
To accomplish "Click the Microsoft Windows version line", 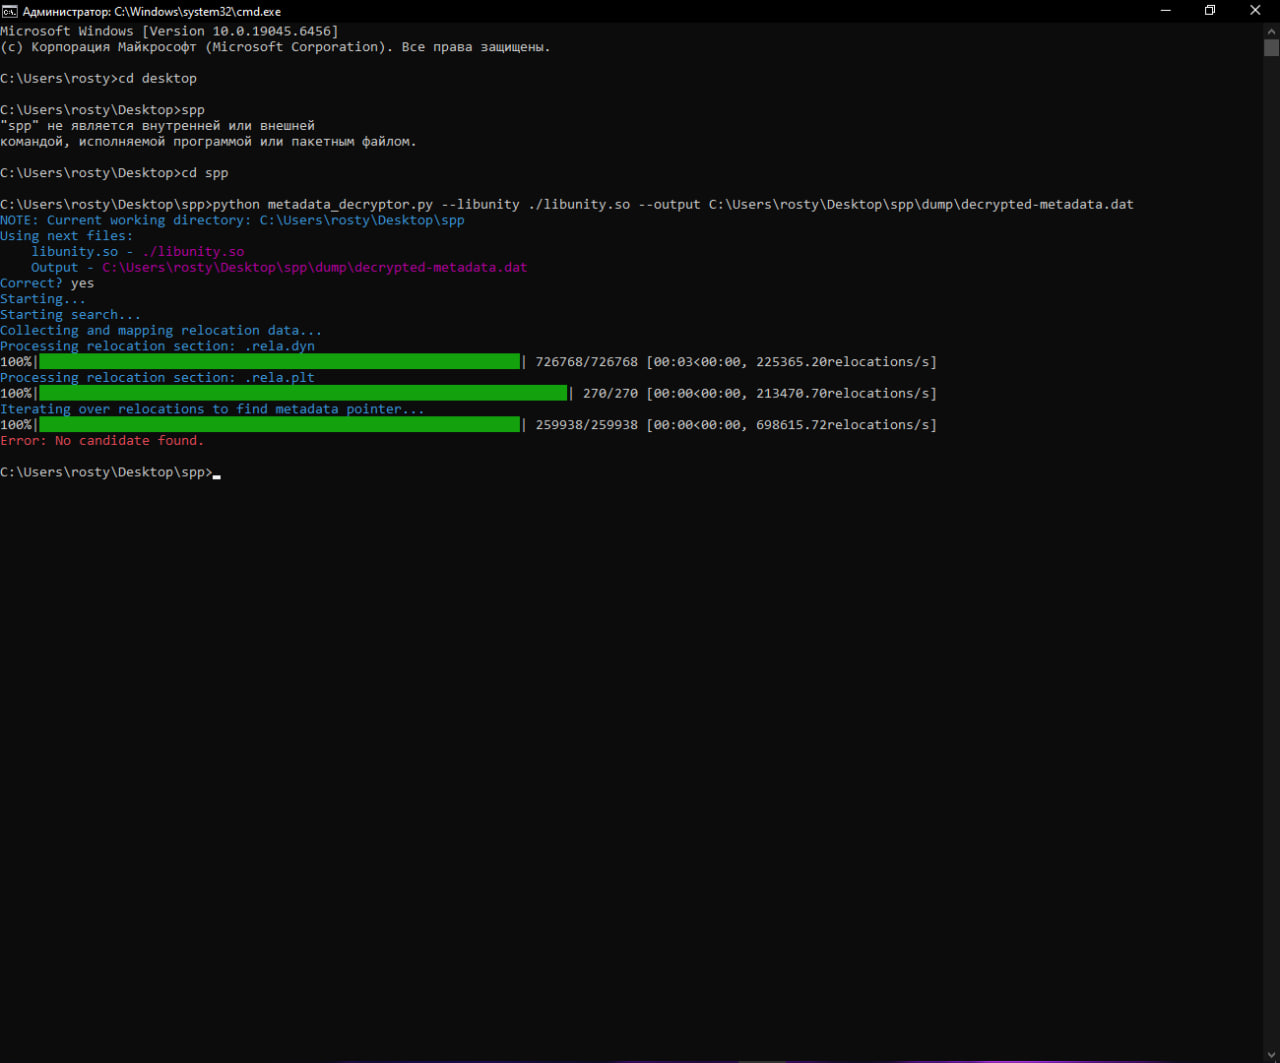I will point(169,31).
